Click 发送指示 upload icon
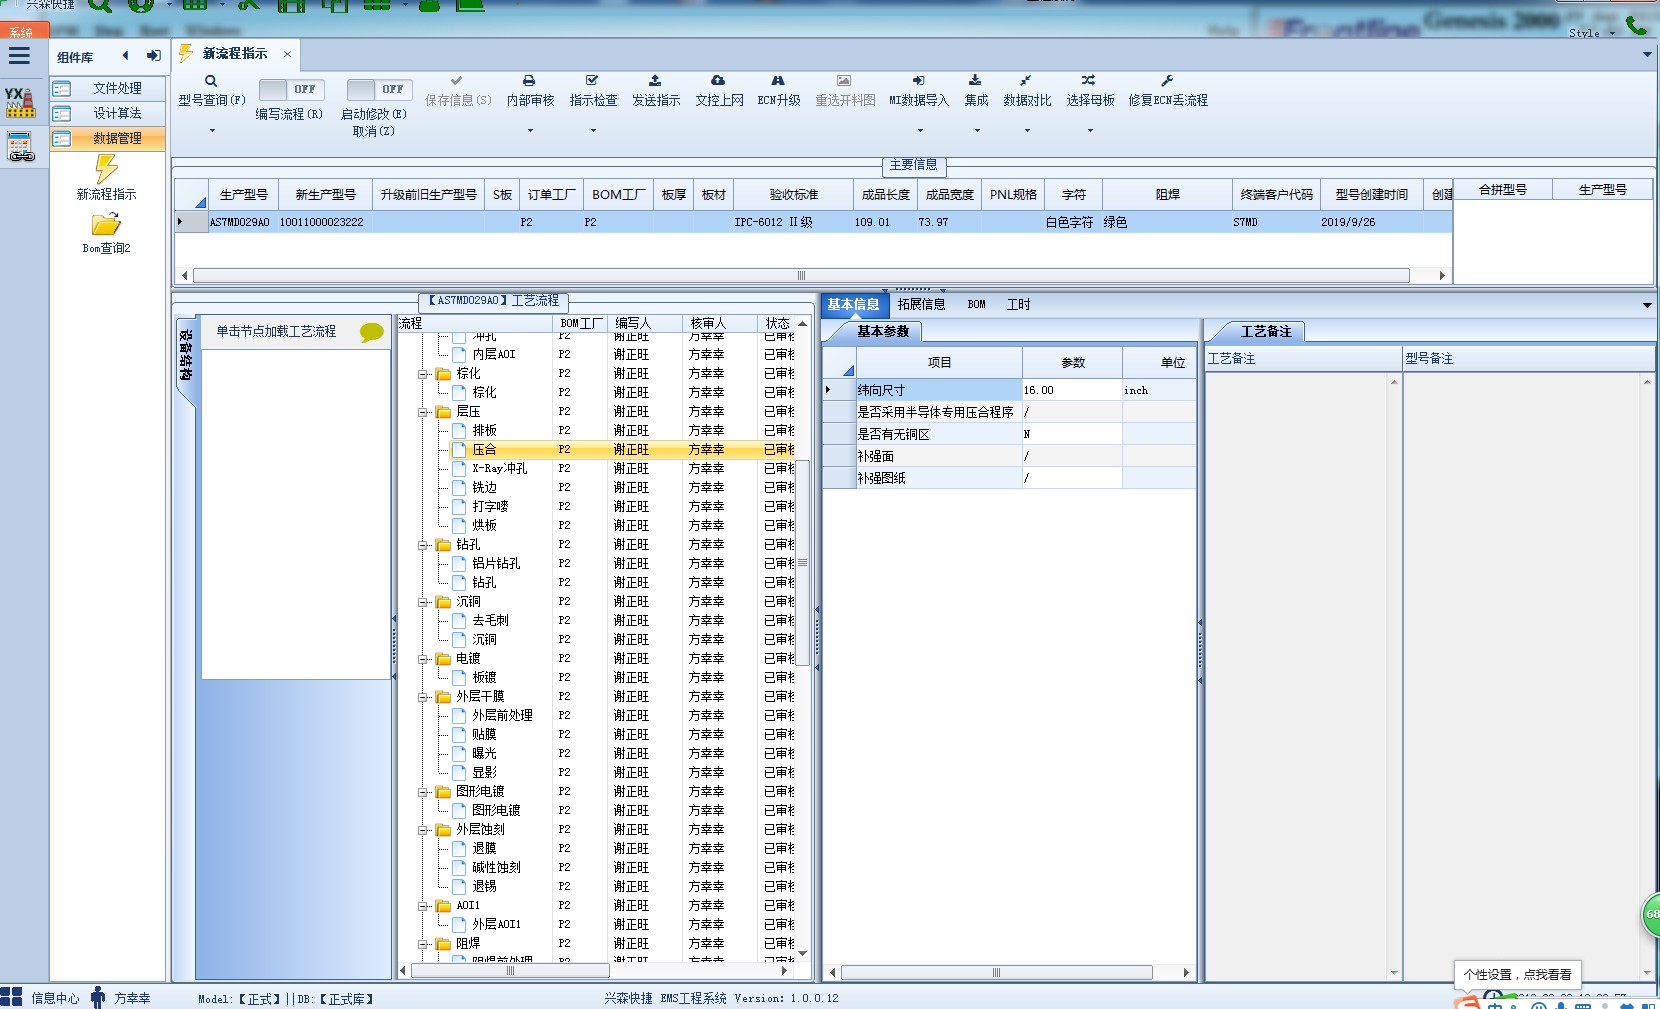1660x1009 pixels. (x=655, y=80)
